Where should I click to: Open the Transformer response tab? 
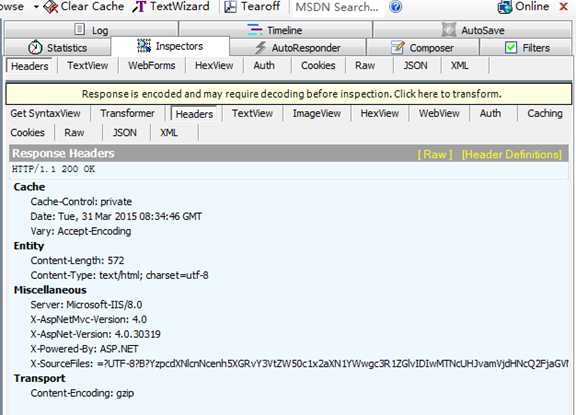[127, 113]
